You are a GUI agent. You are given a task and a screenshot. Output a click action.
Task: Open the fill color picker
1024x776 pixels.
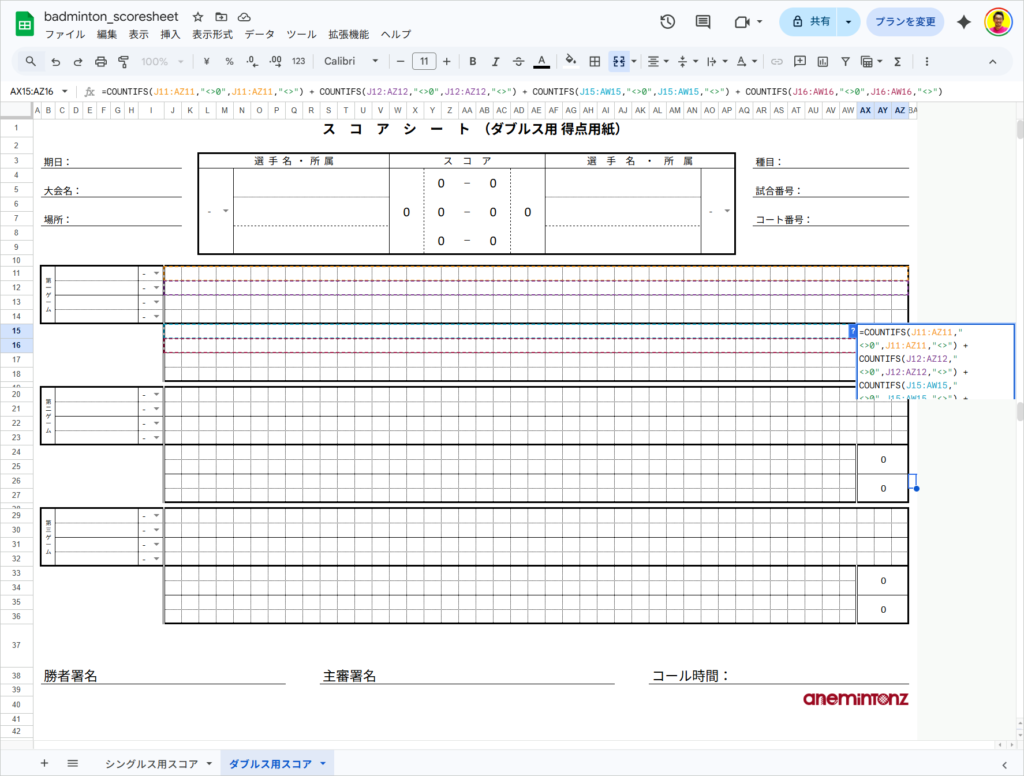(x=570, y=61)
